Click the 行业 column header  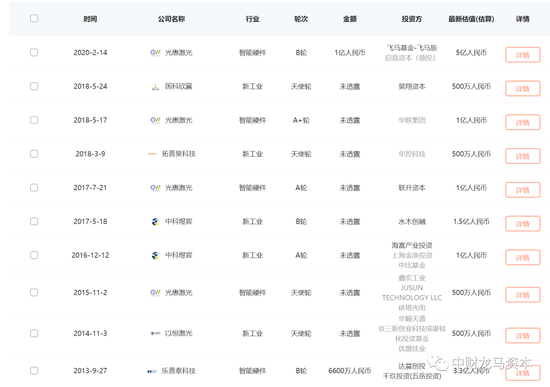[x=253, y=19]
